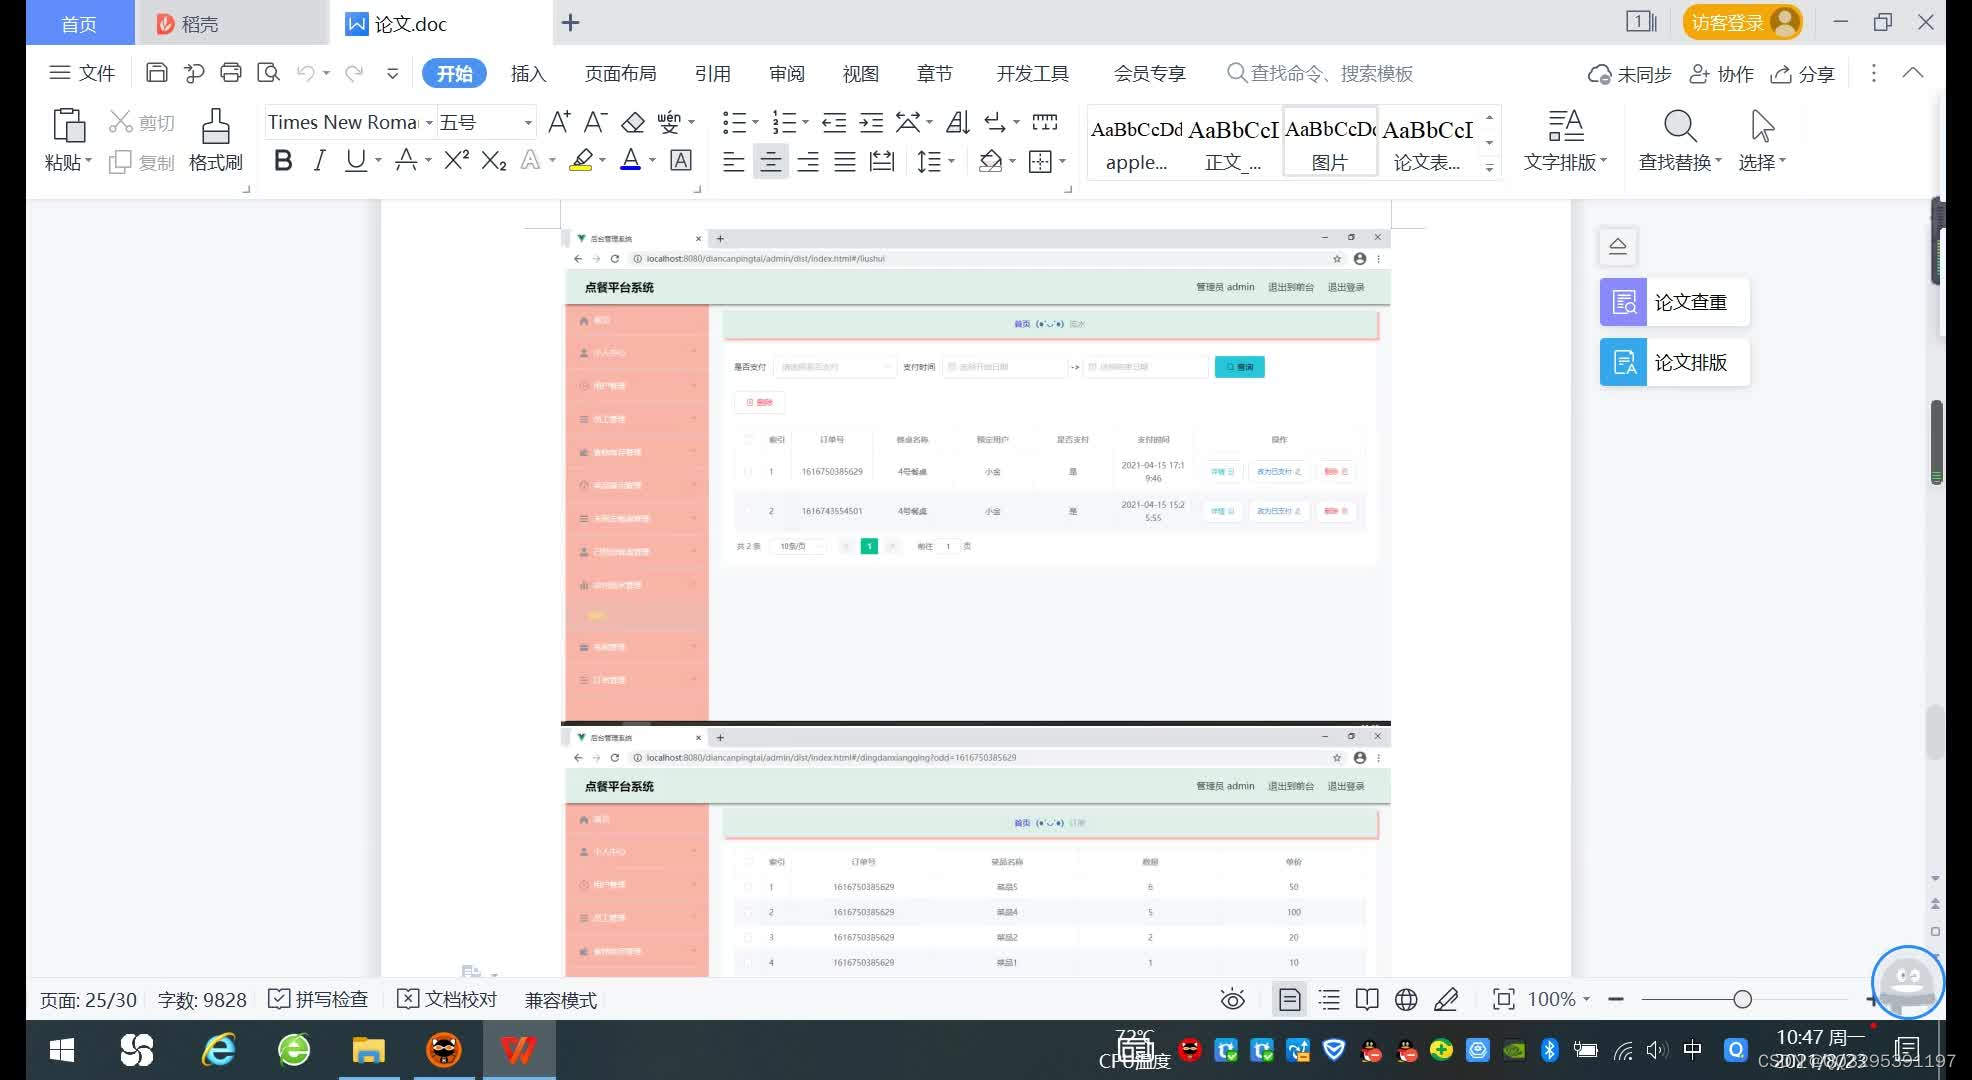Click the Format Painter brush icon
Image resolution: width=1972 pixels, height=1080 pixels.
tap(215, 126)
